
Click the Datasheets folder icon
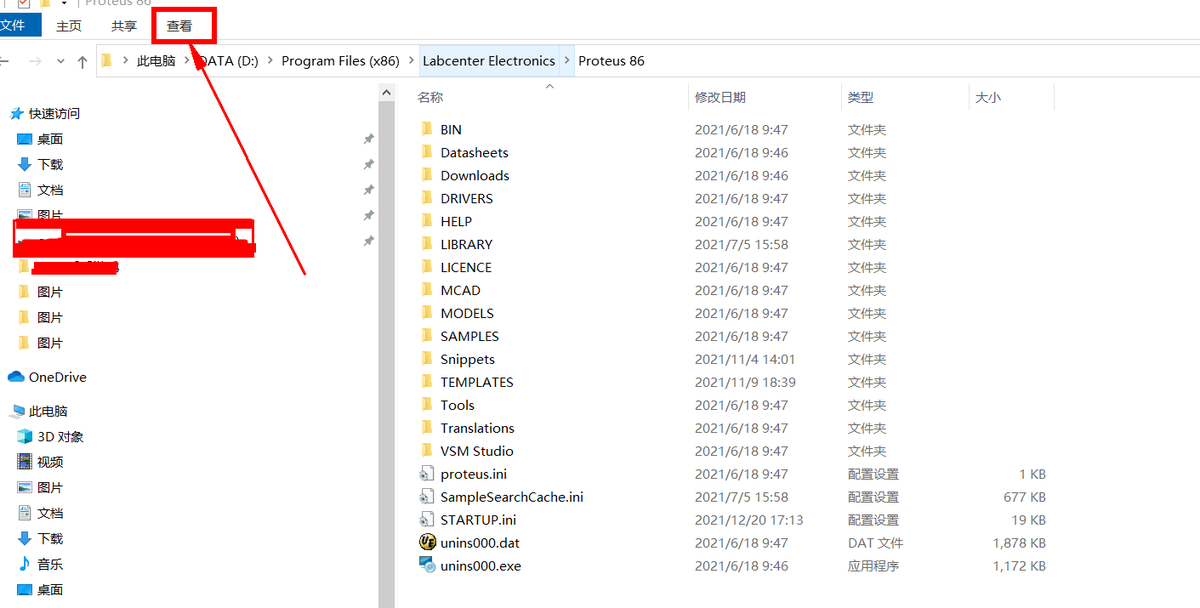427,153
